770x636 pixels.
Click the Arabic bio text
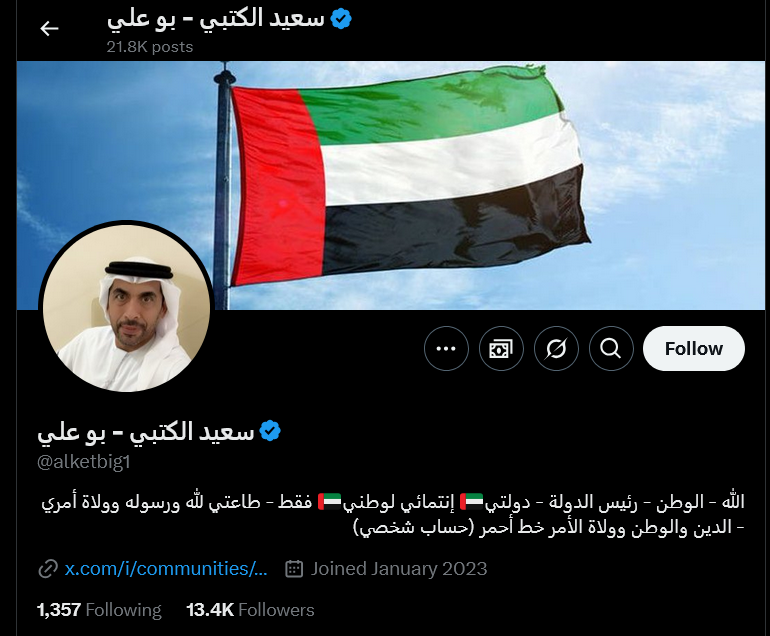pyautogui.click(x=393, y=514)
